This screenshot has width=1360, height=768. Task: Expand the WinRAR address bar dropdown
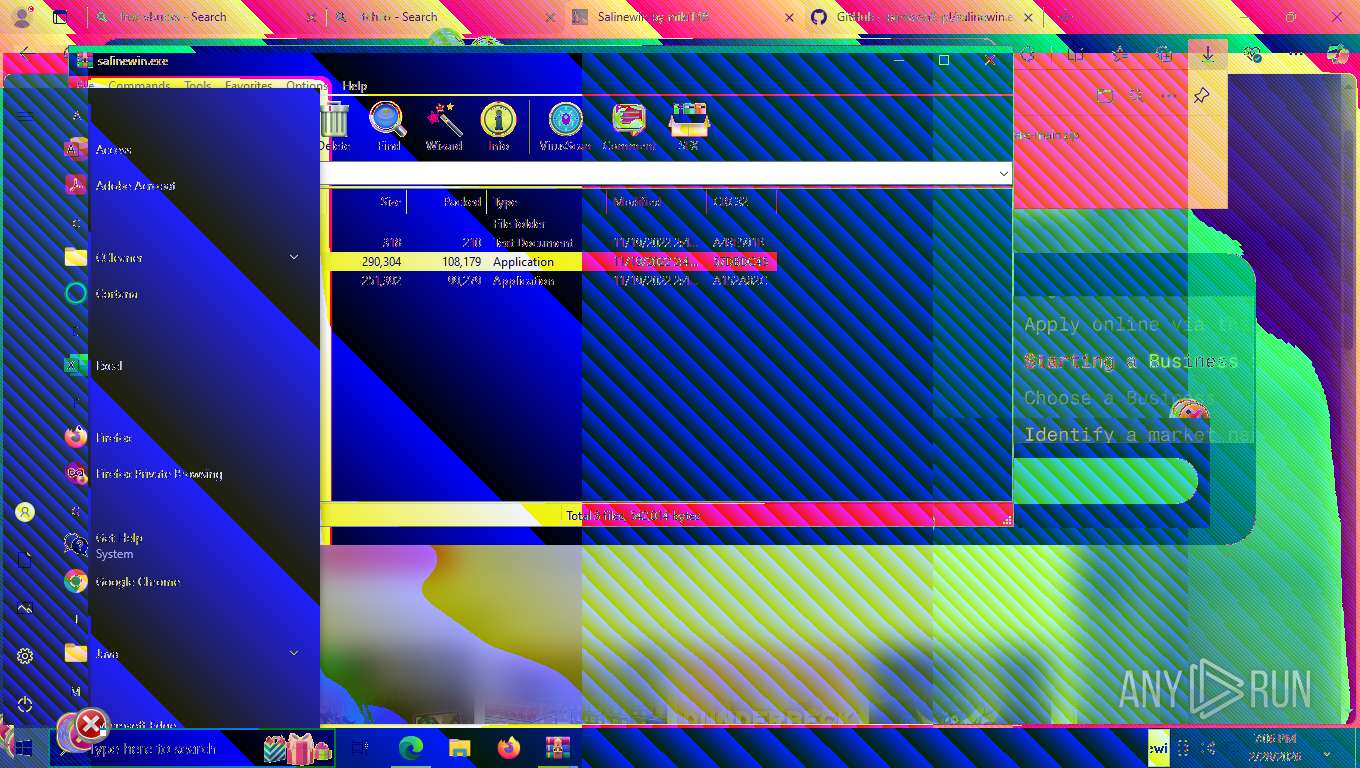point(1003,174)
